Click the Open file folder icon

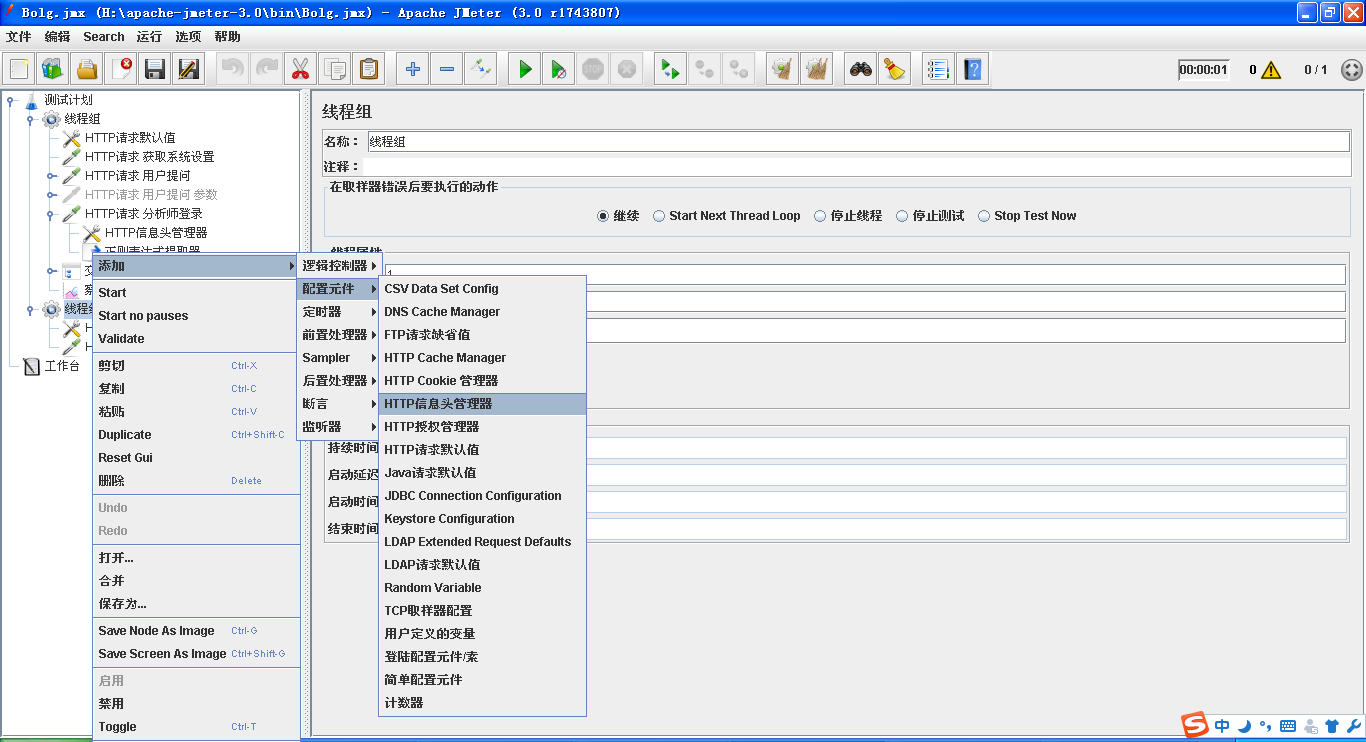[87, 69]
